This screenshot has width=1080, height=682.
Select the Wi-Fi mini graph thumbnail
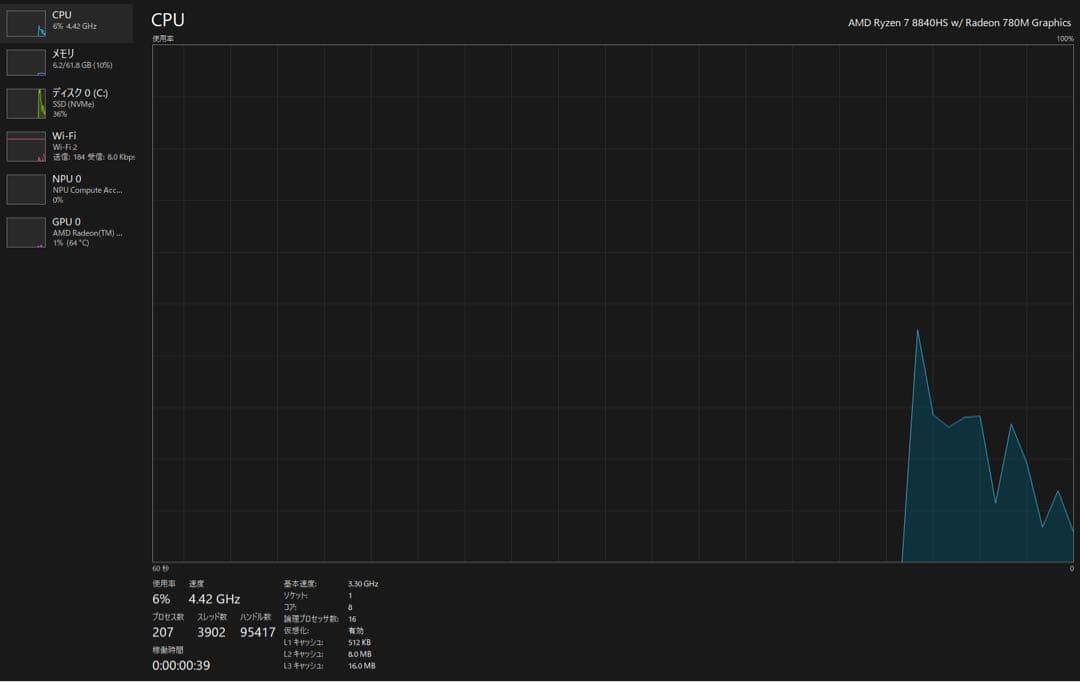tap(26, 146)
